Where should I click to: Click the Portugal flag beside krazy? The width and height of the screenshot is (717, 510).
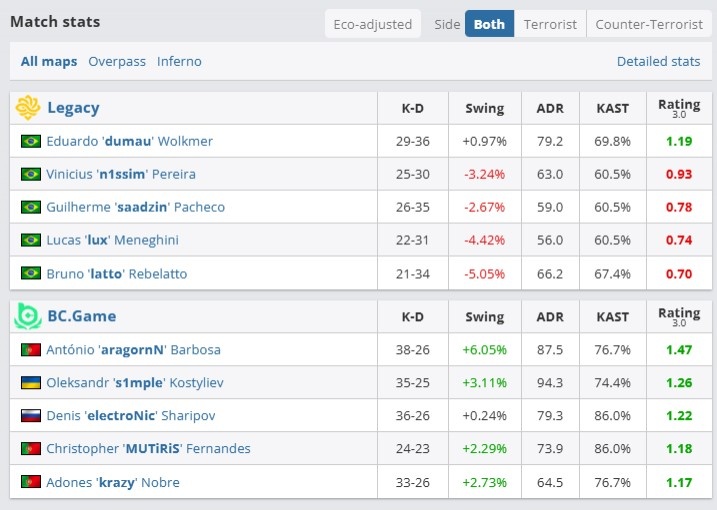pyautogui.click(x=31, y=483)
